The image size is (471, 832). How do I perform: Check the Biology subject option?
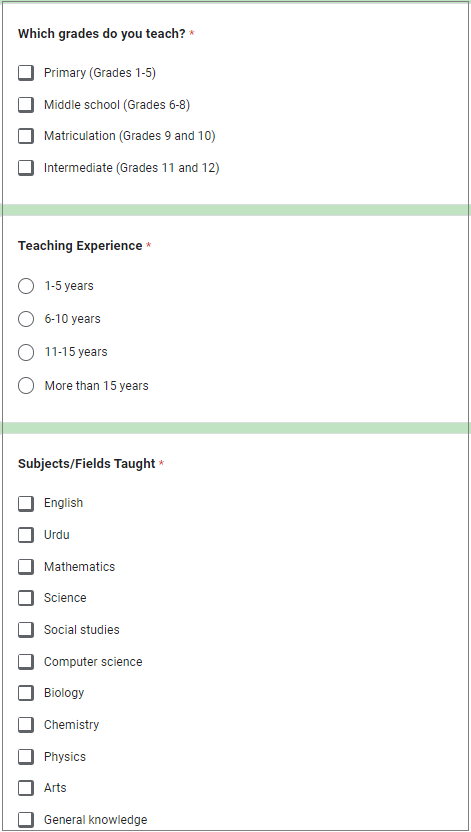[x=25, y=693]
